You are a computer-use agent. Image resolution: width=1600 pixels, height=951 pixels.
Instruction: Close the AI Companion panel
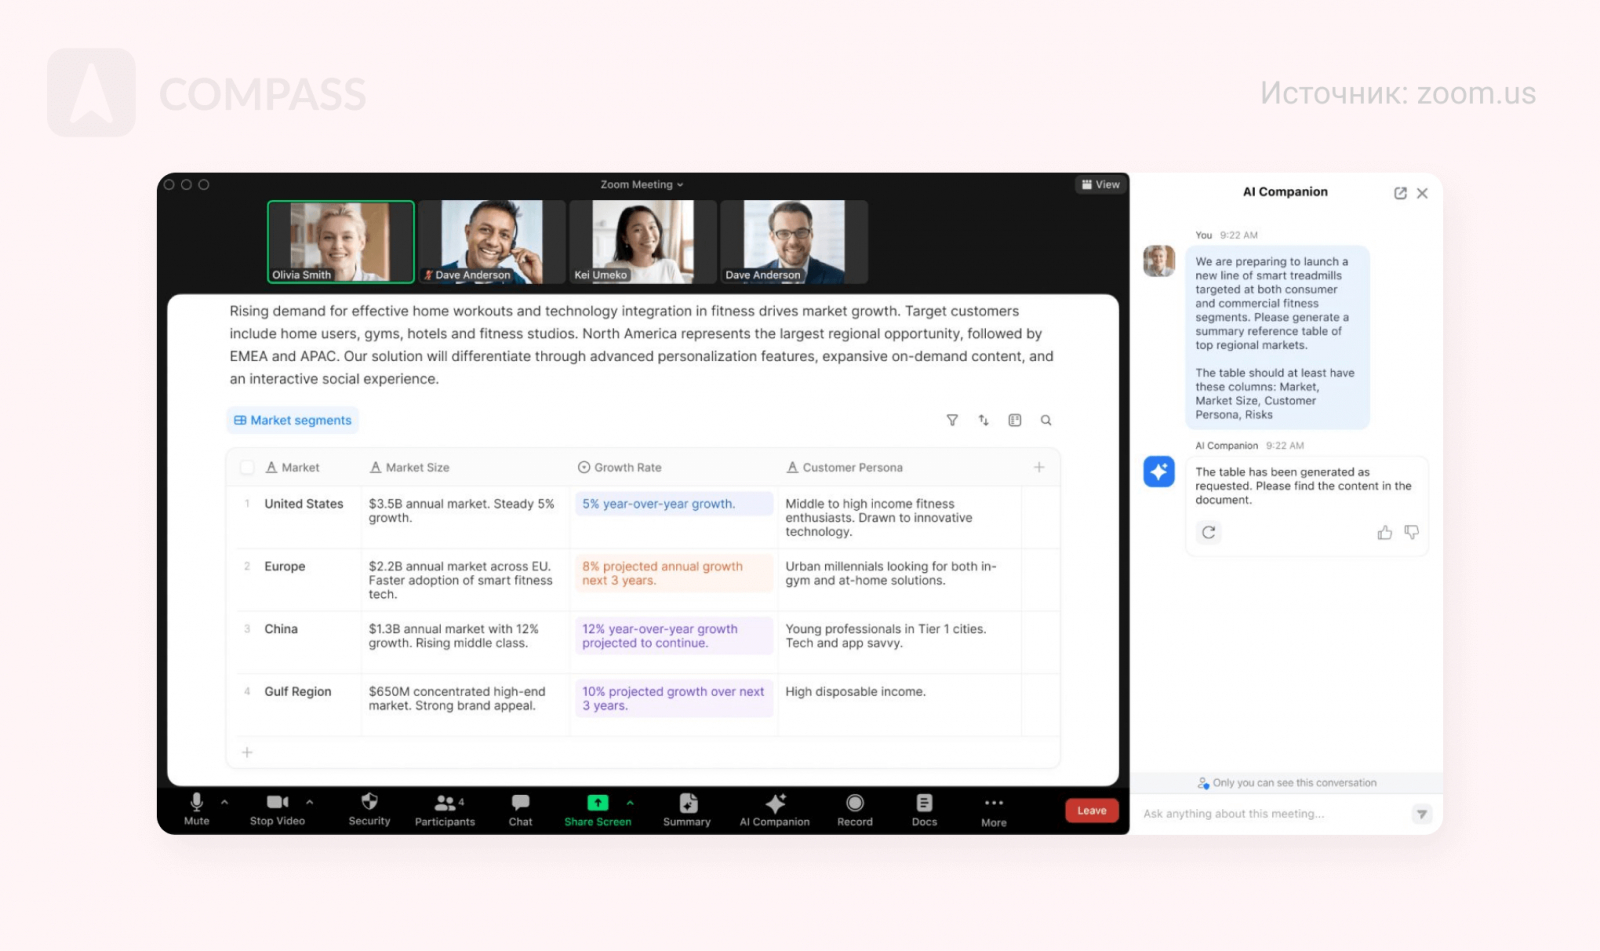[1422, 193]
